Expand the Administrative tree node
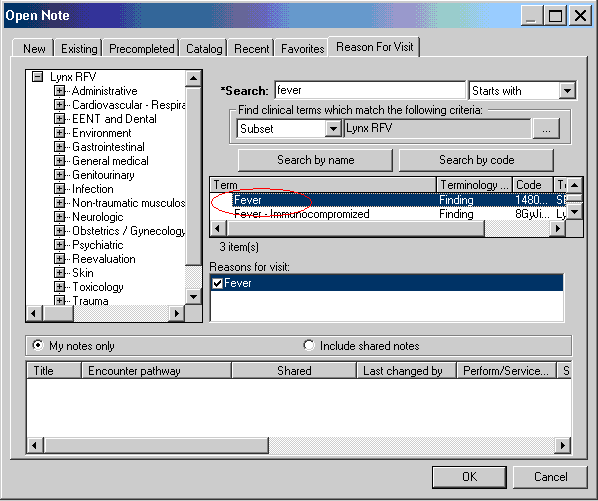This screenshot has width=598, height=501. pos(59,91)
